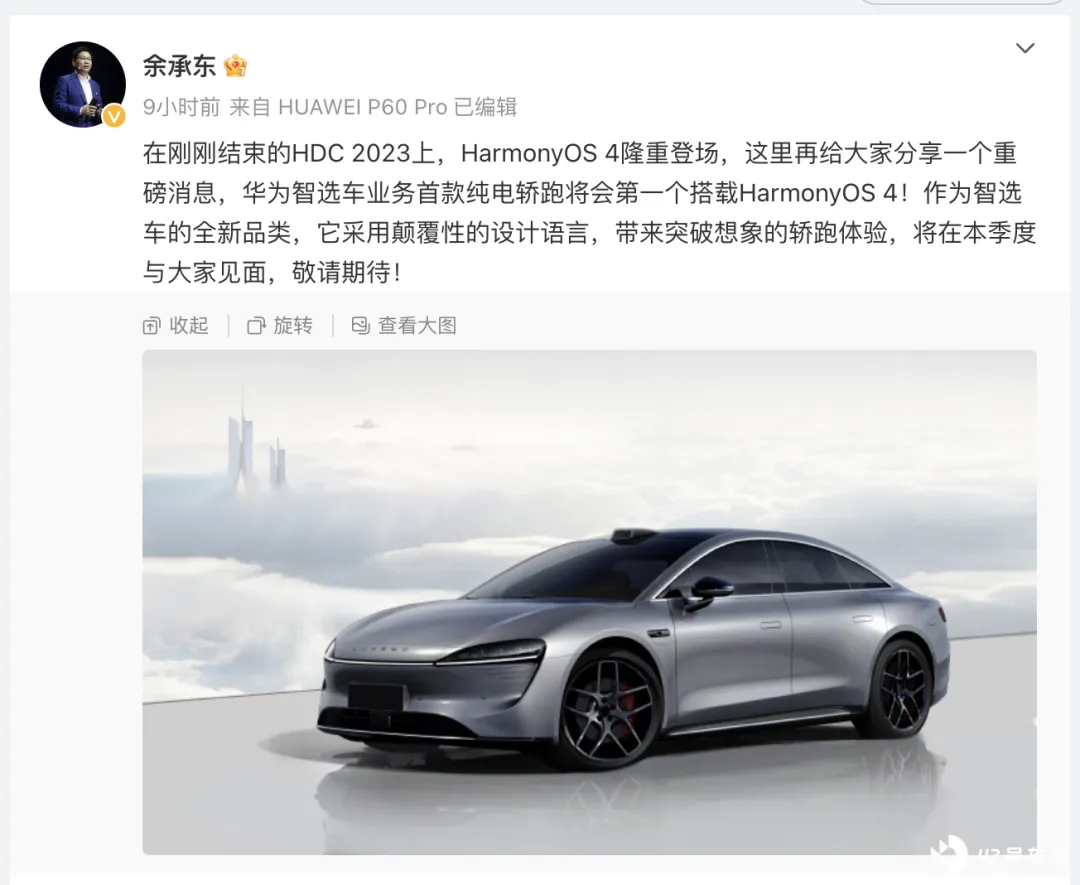This screenshot has height=885, width=1080.
Task: Click 余承东's profile avatar
Action: [83, 84]
